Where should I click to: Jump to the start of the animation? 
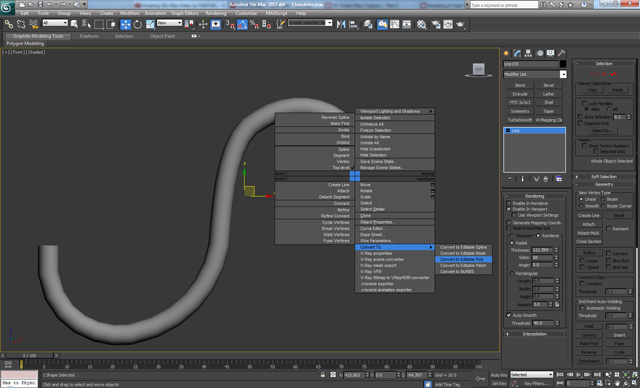click(x=560, y=375)
